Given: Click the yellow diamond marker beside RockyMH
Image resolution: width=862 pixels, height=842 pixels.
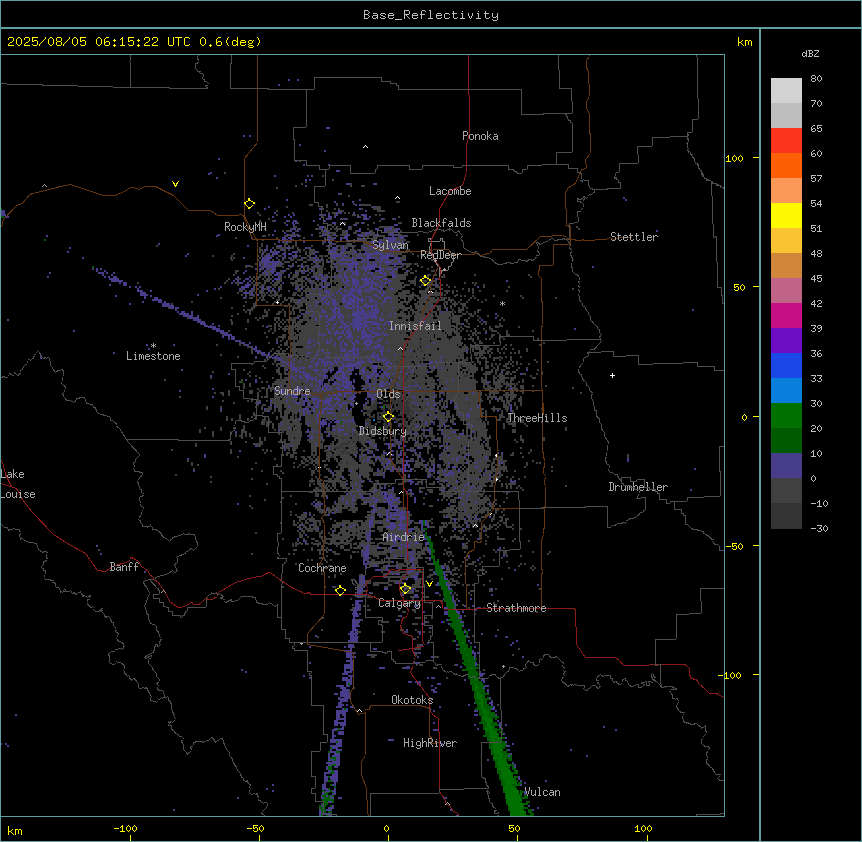Looking at the screenshot, I should coord(249,203).
